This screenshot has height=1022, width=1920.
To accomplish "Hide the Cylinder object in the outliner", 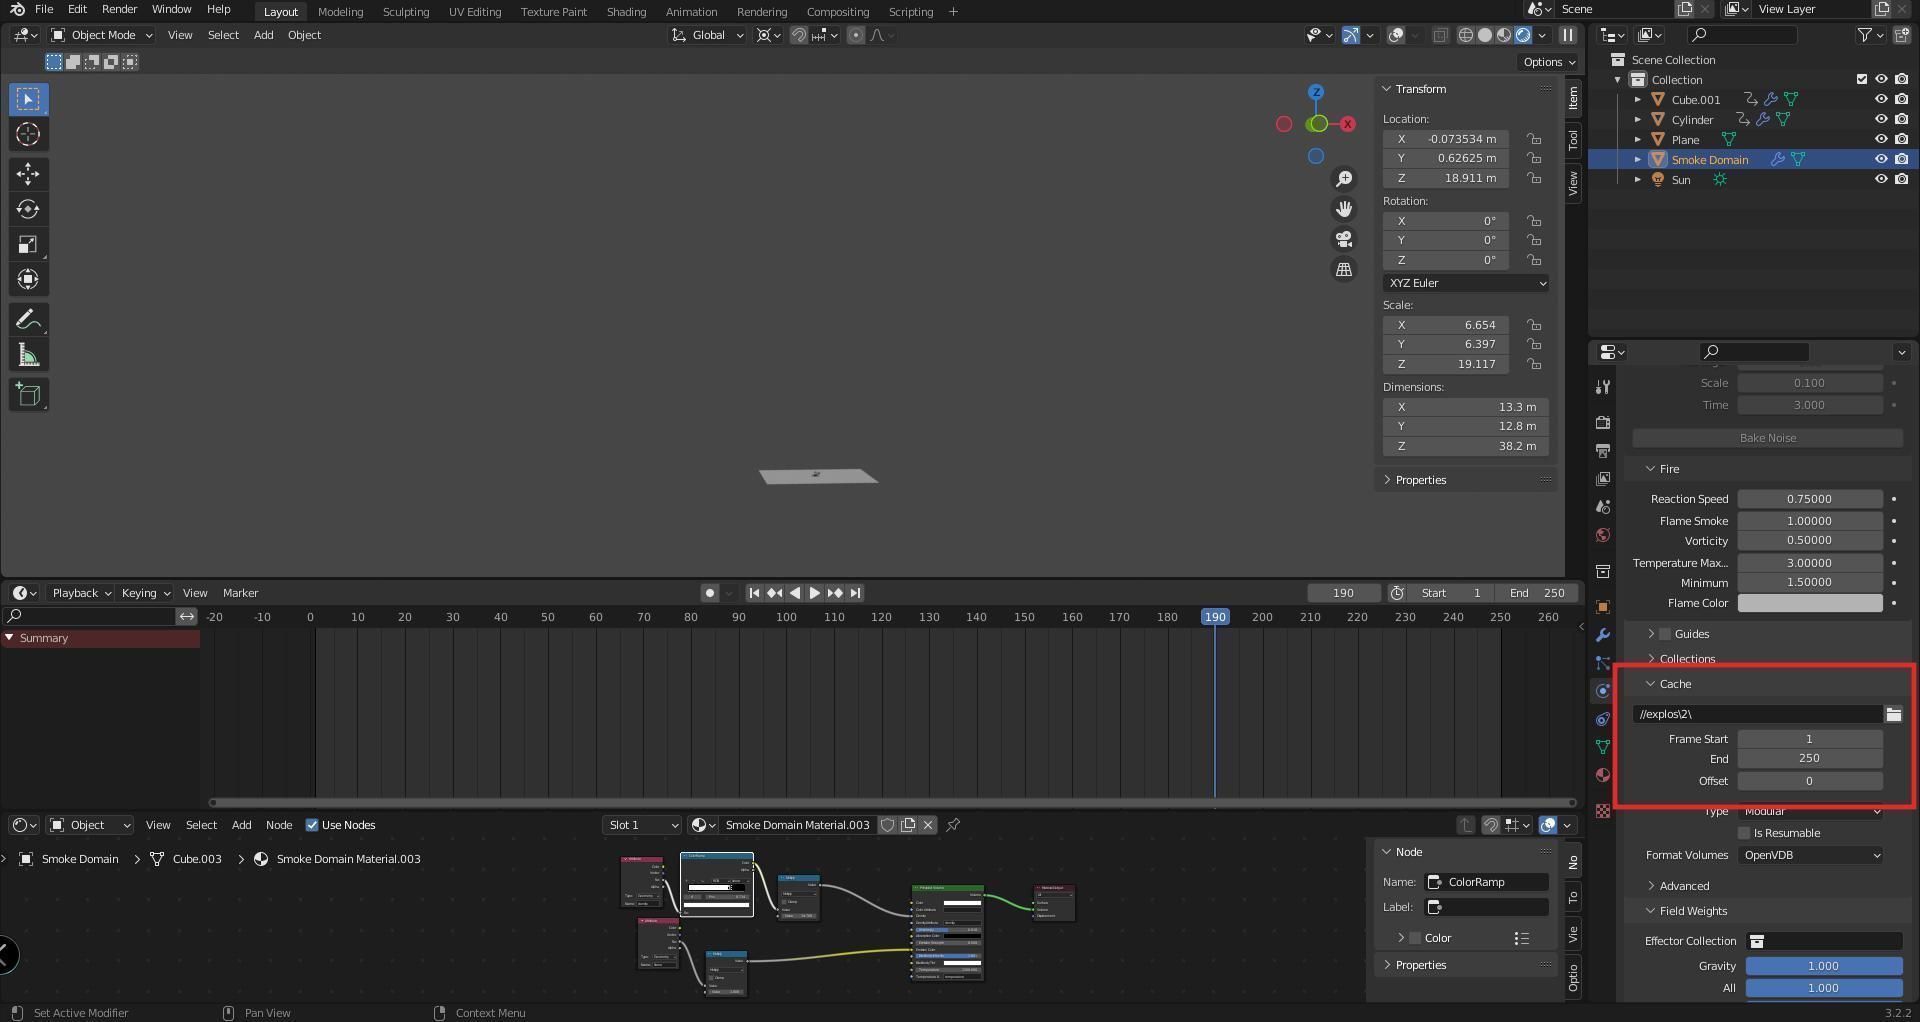I will pos(1881,119).
